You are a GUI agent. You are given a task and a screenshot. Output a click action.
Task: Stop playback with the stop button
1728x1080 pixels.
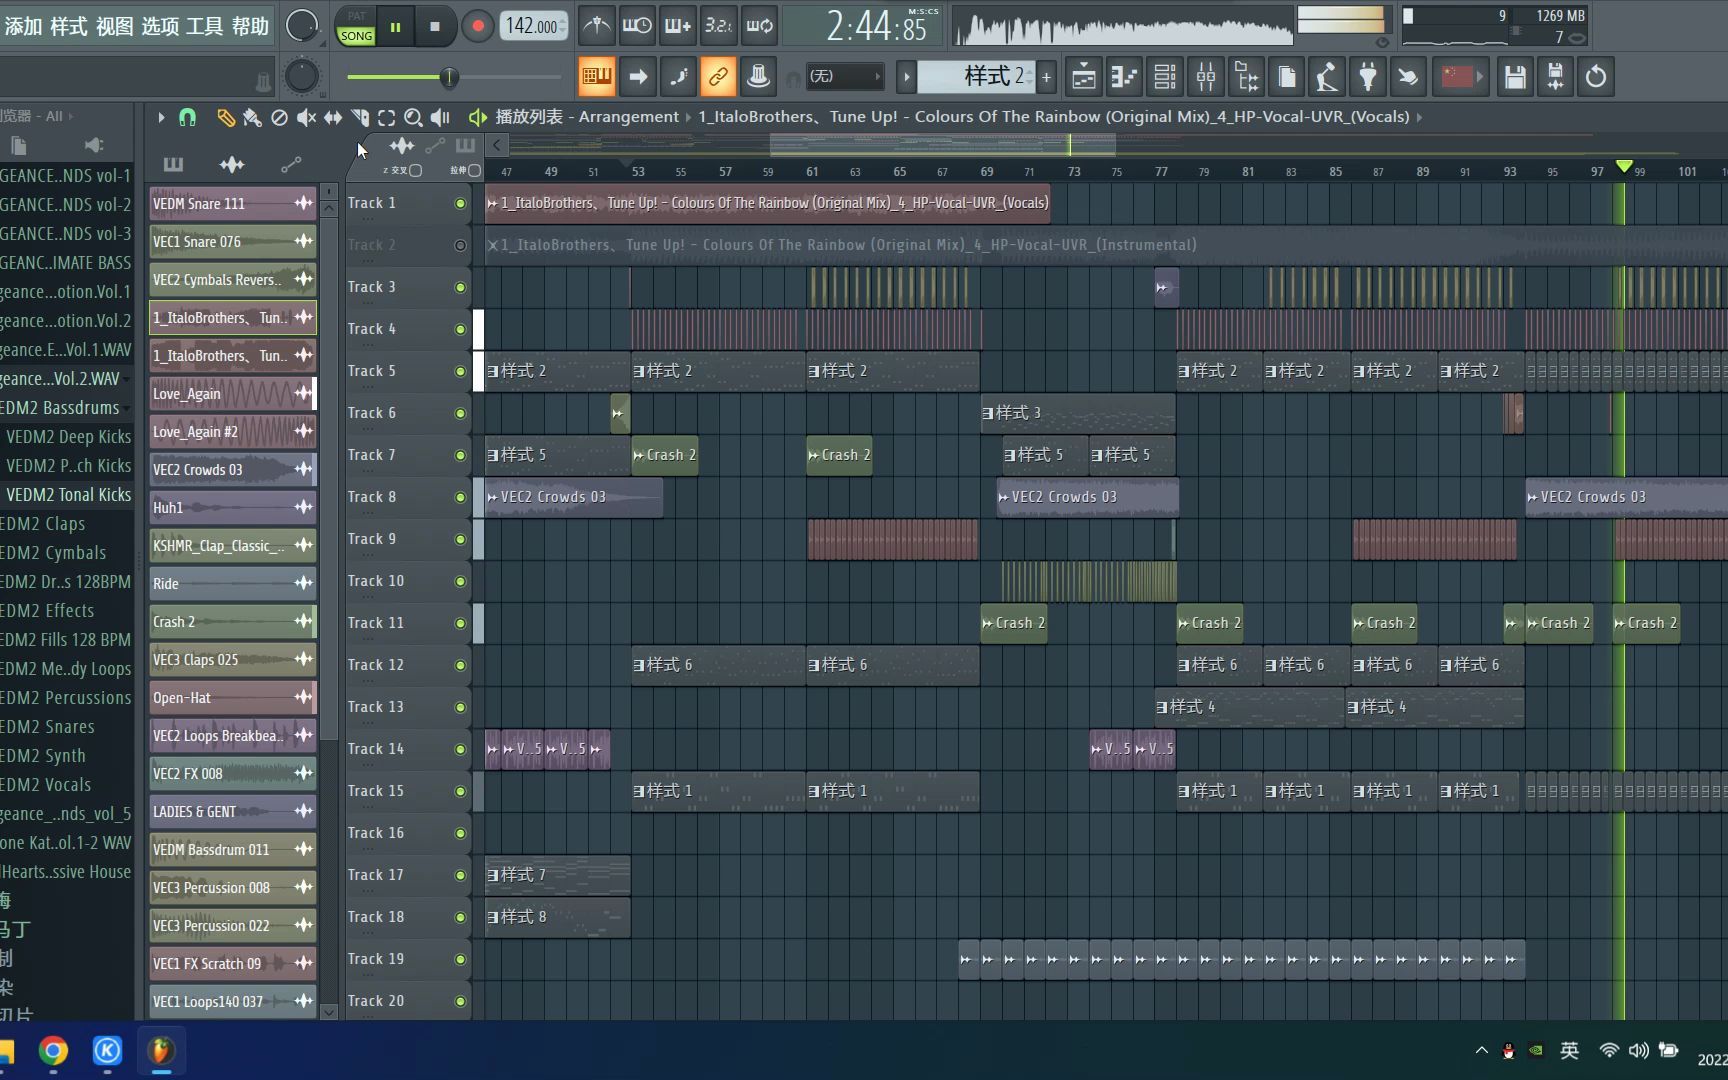(x=435, y=27)
